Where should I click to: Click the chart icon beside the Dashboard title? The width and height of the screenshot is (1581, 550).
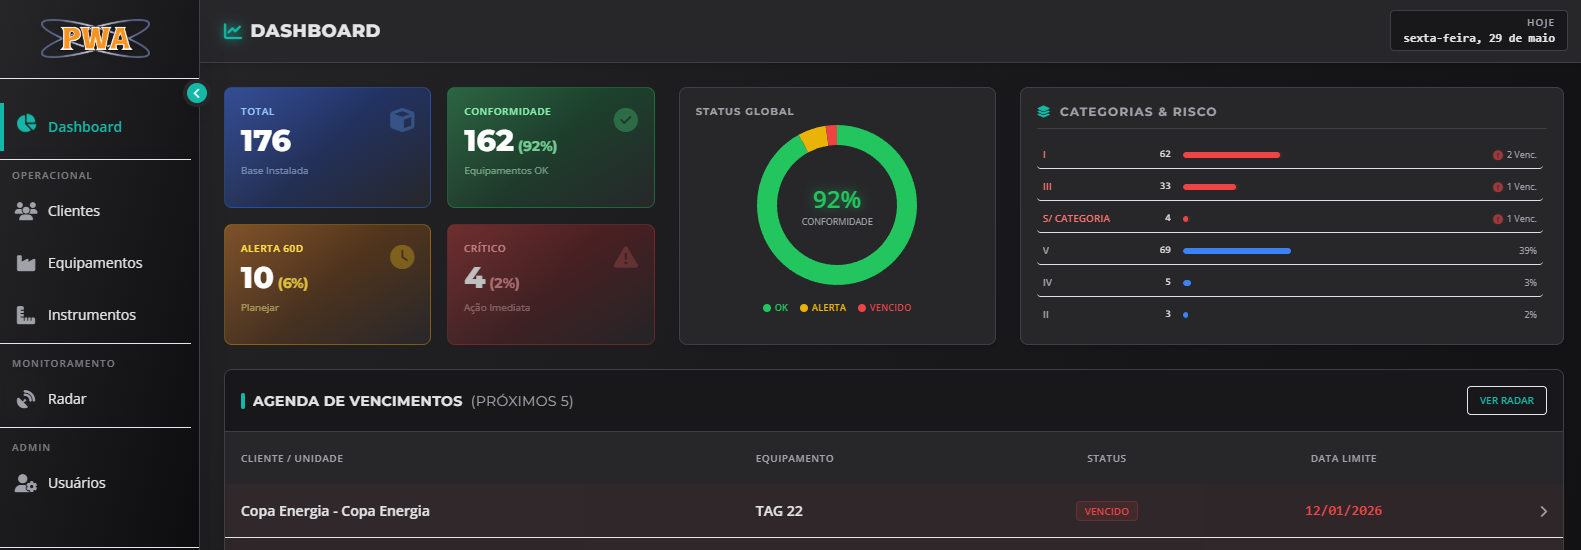click(x=233, y=31)
